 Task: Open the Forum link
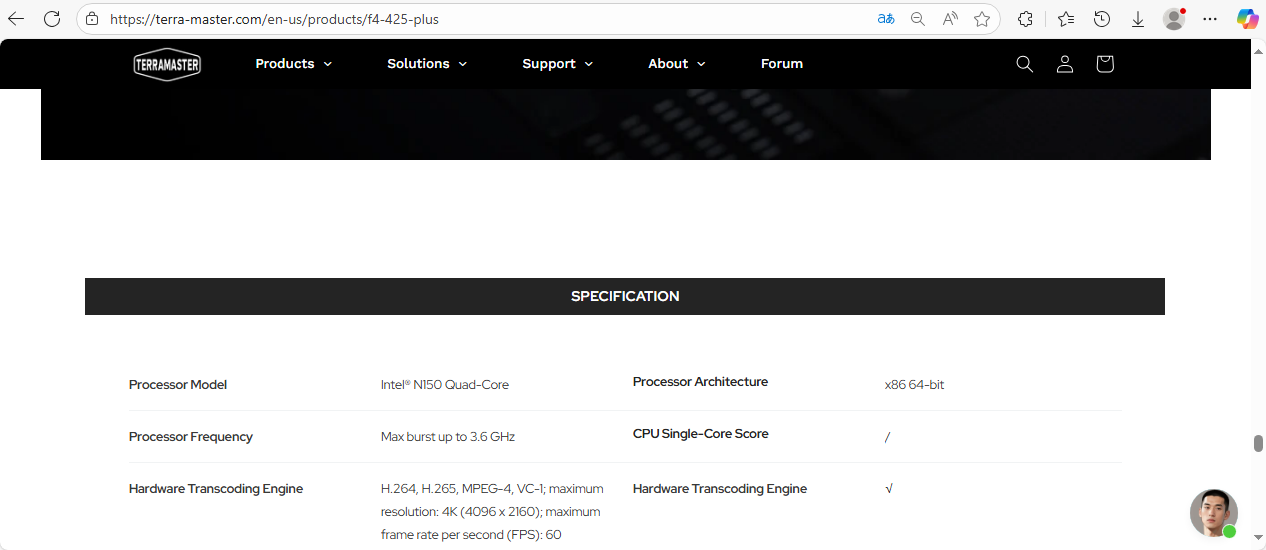782,64
